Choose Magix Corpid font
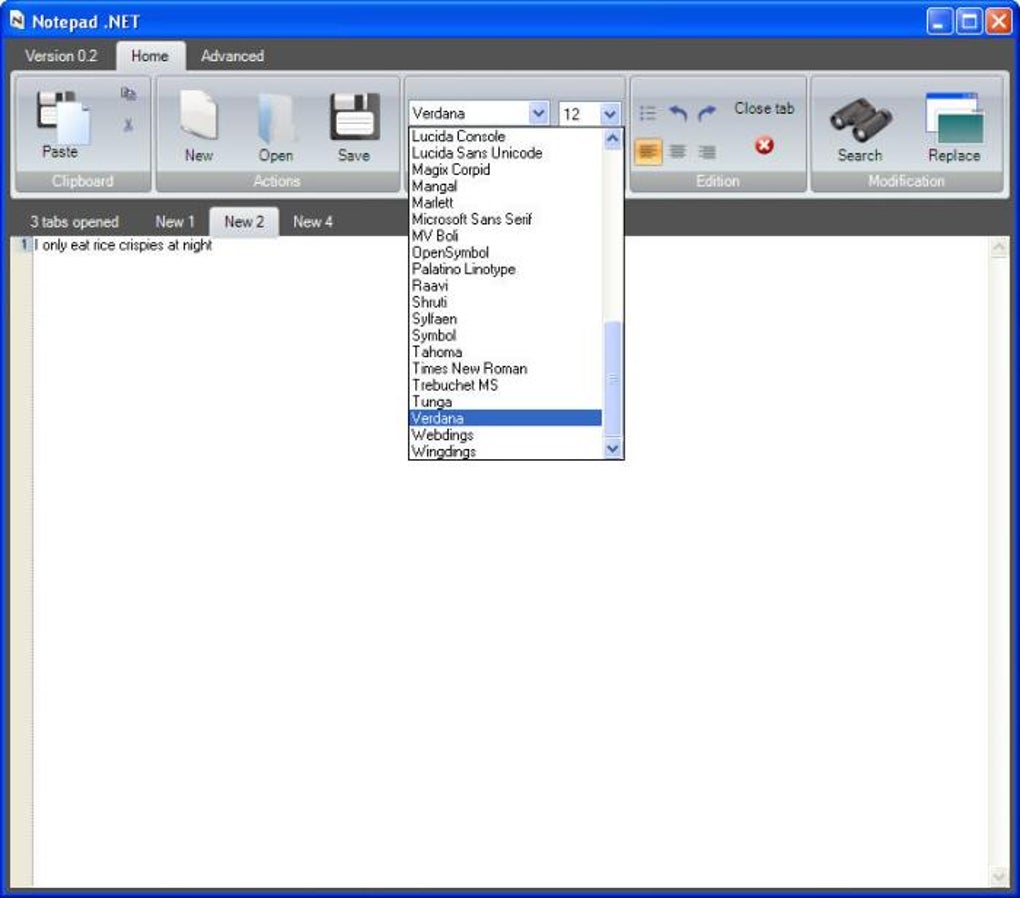1020x898 pixels. [x=505, y=169]
